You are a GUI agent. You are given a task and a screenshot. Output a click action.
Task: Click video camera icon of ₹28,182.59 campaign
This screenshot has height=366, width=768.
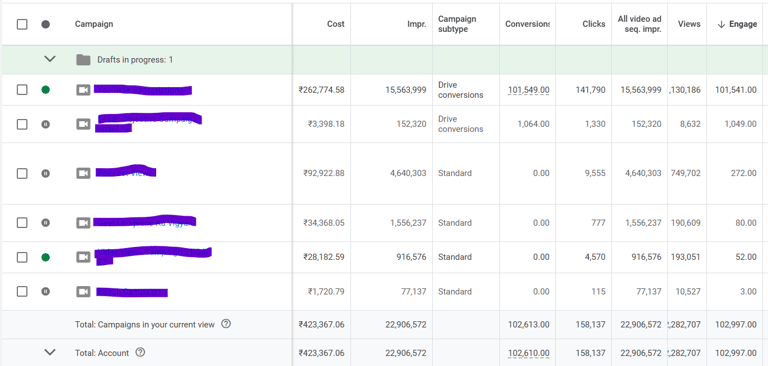point(83,257)
